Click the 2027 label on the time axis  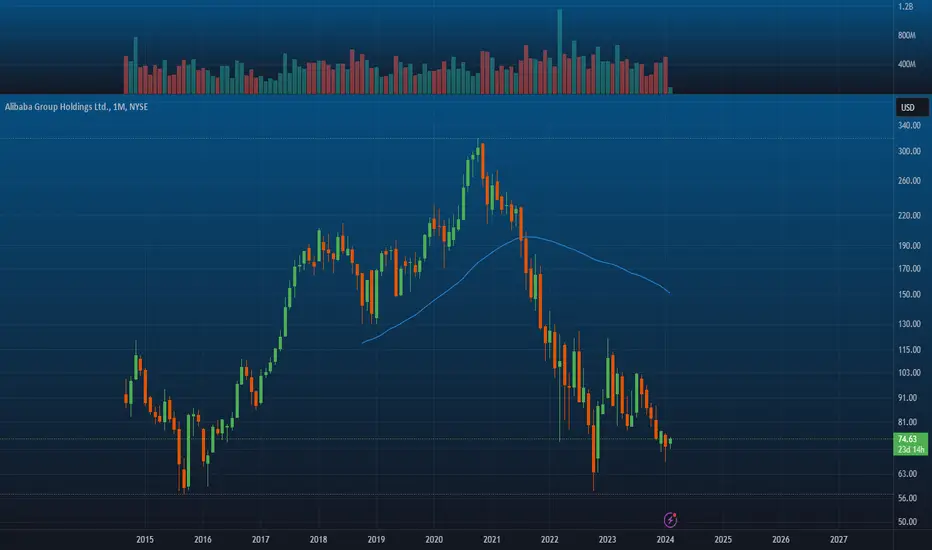[x=839, y=540]
